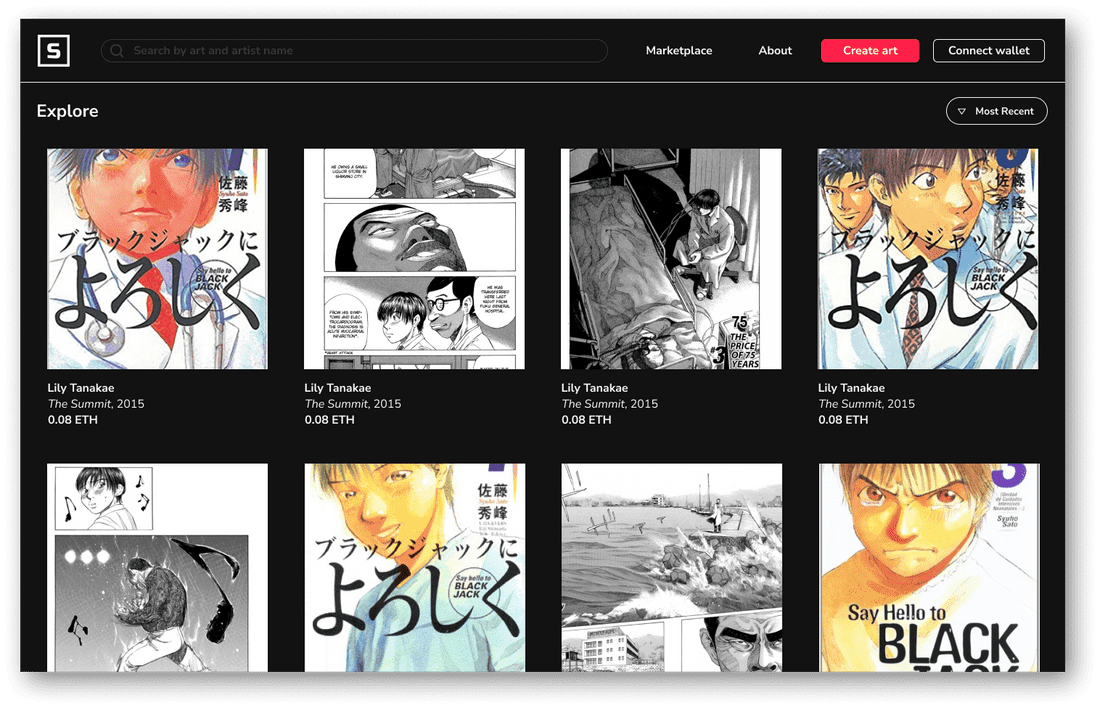Open the two-doctors manga cover in first row
This screenshot has height=708, width=1100.
pos(927,258)
